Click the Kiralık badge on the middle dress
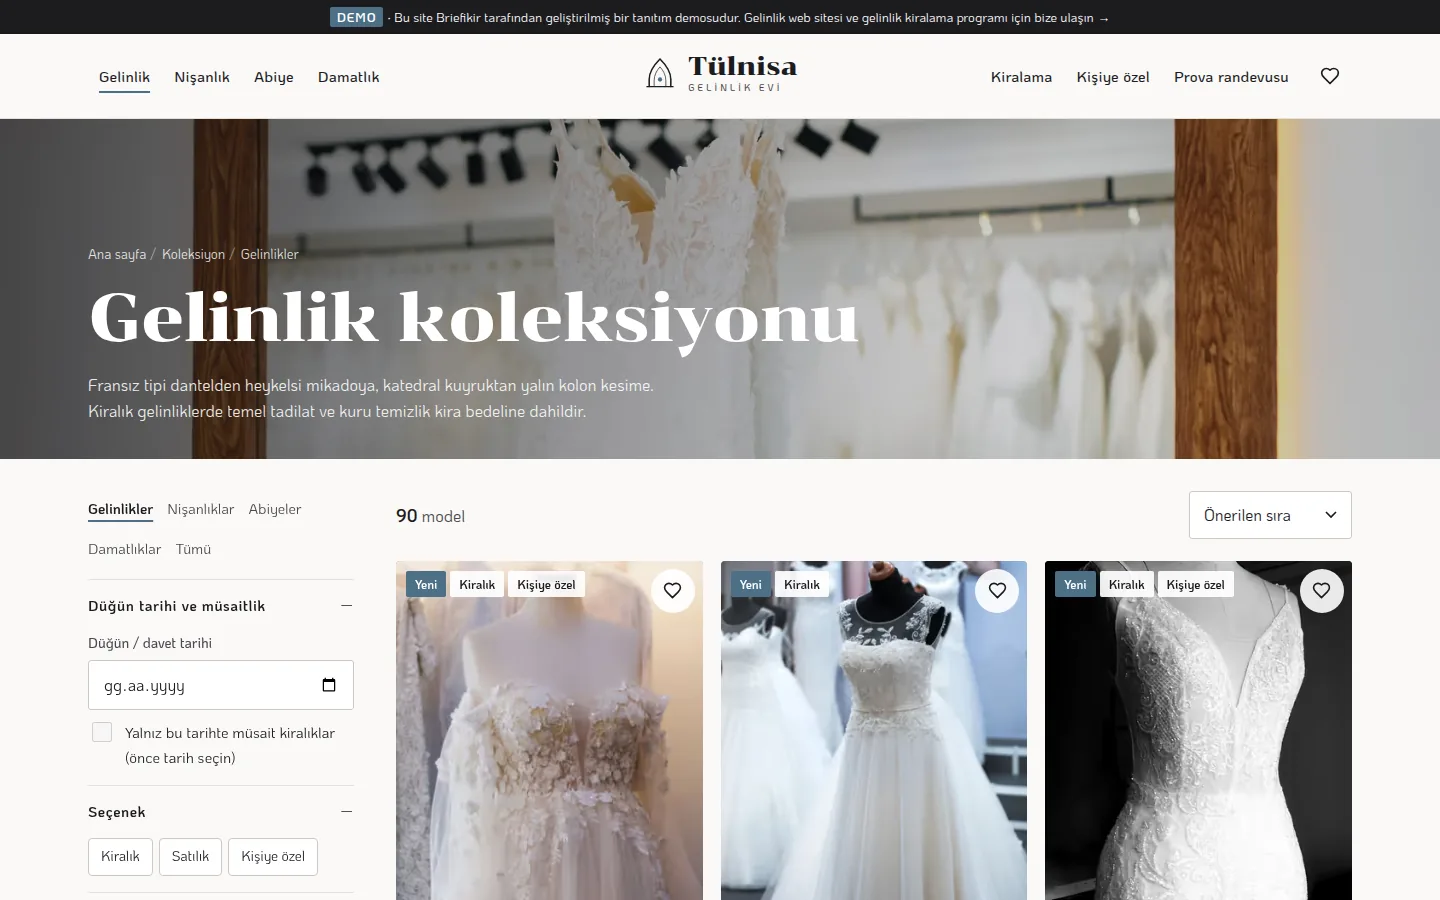1440x900 pixels. point(802,585)
